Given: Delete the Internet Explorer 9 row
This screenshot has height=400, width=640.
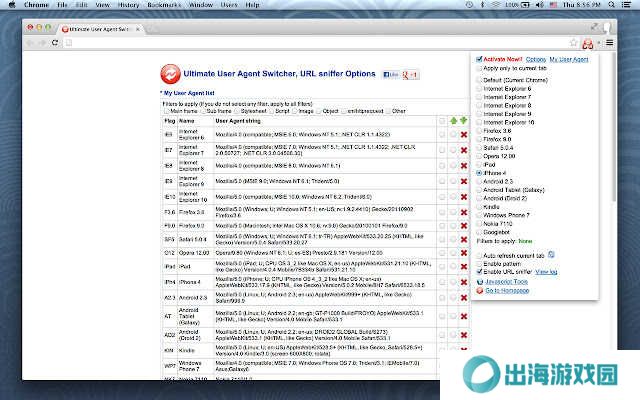Looking at the screenshot, I should [464, 181].
